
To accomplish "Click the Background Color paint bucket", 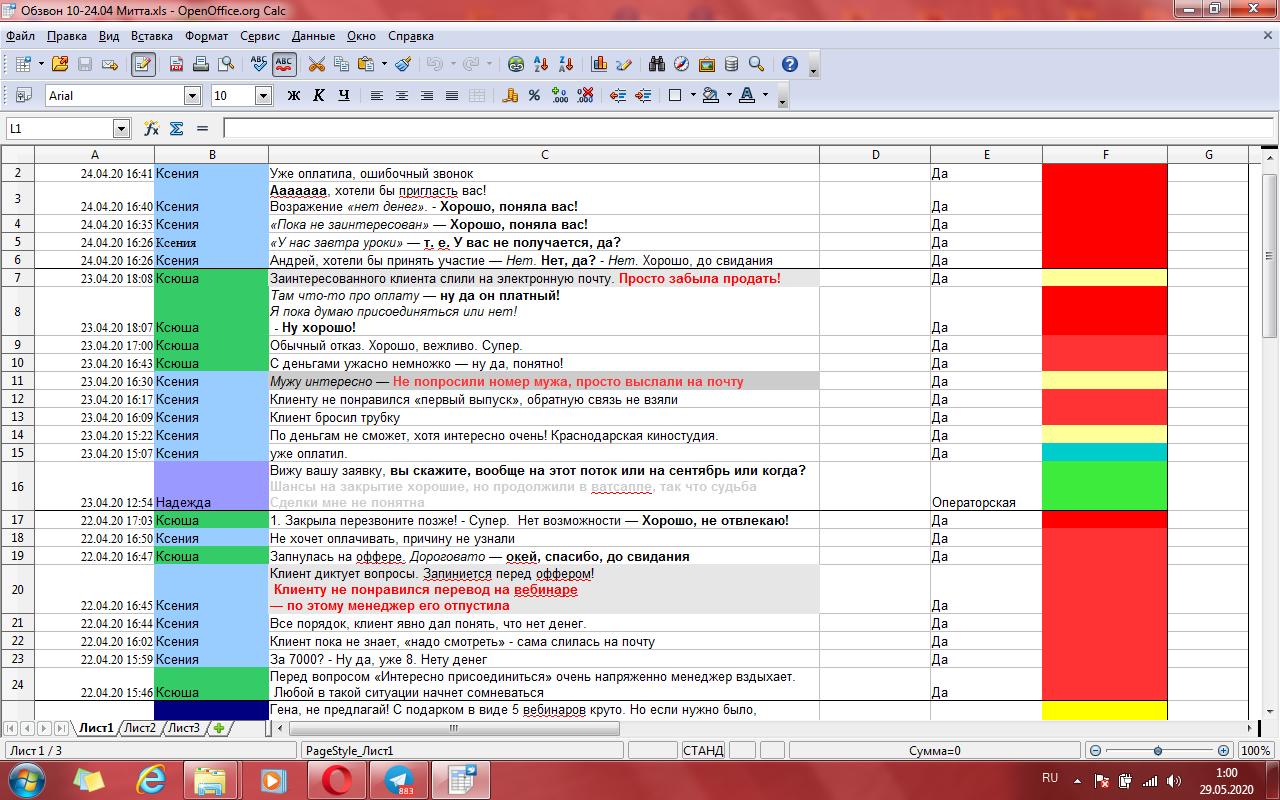I will [711, 96].
